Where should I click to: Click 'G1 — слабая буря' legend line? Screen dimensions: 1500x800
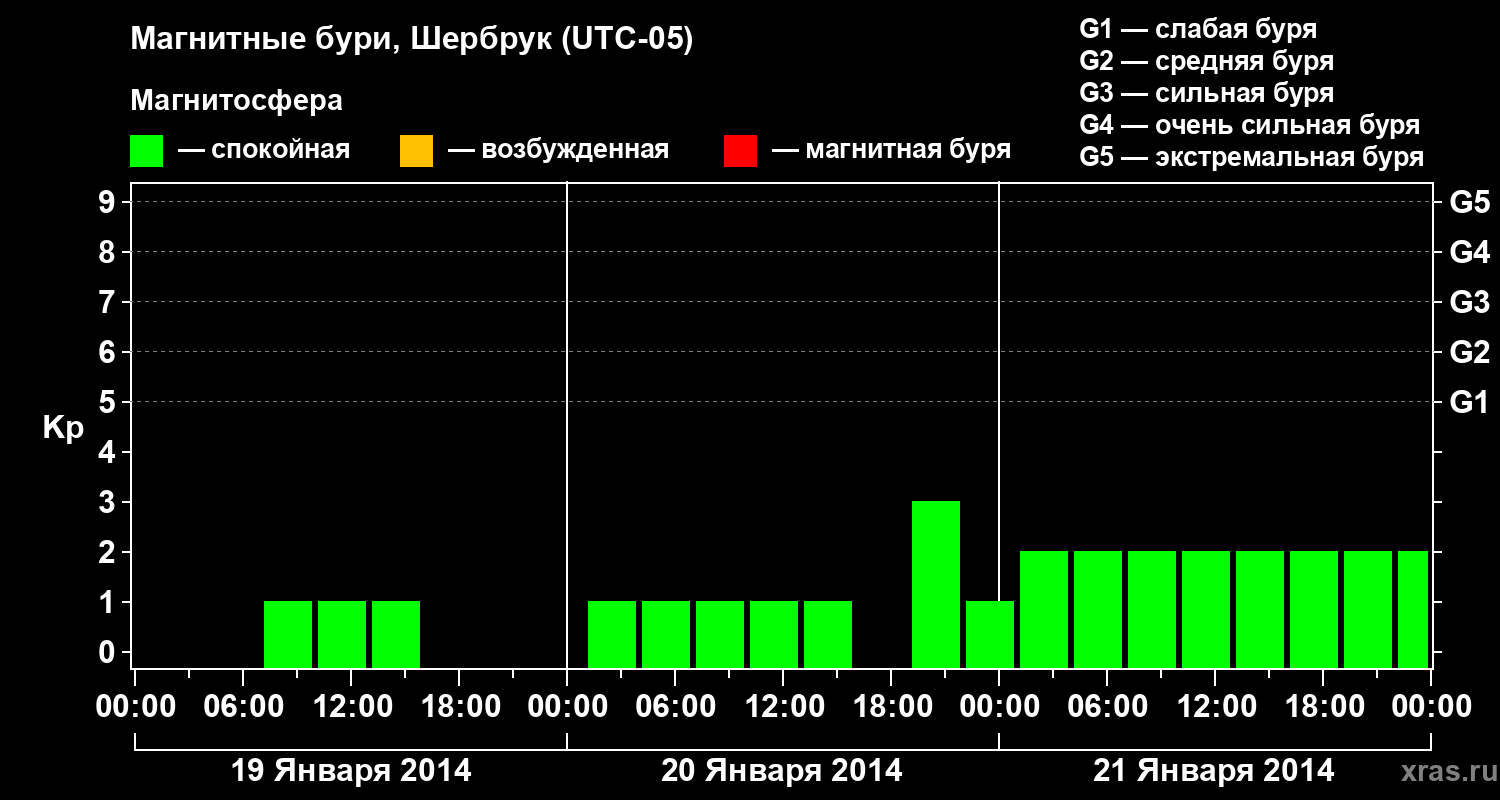[1198, 29]
